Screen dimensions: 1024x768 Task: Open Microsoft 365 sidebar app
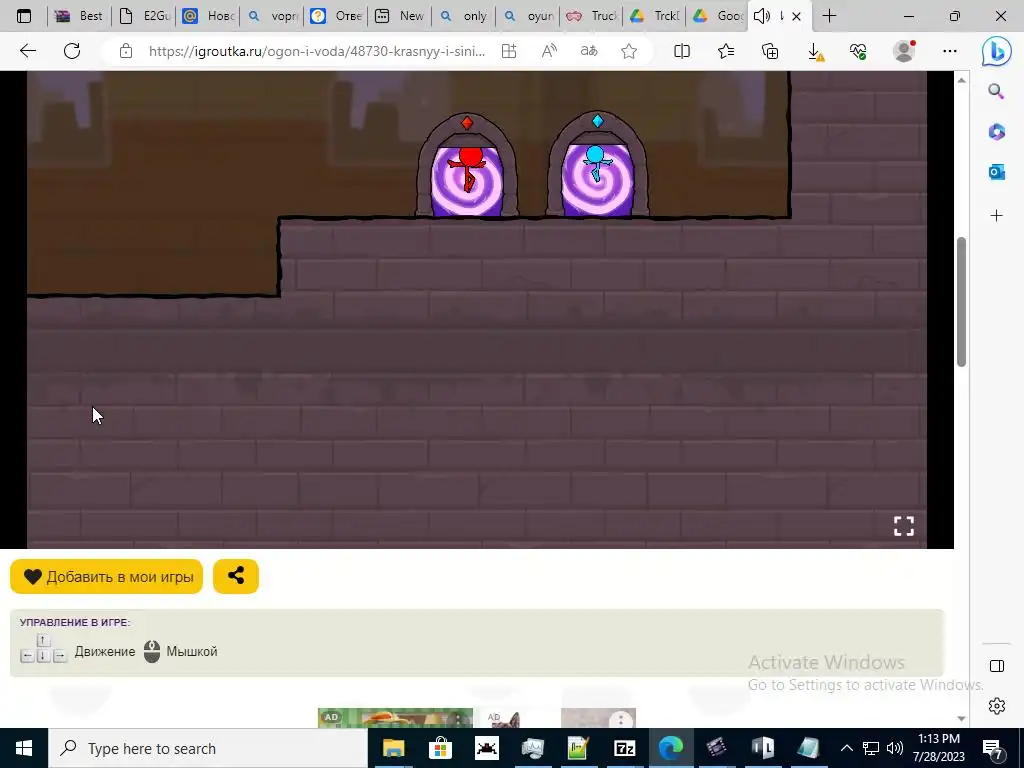[x=996, y=132]
